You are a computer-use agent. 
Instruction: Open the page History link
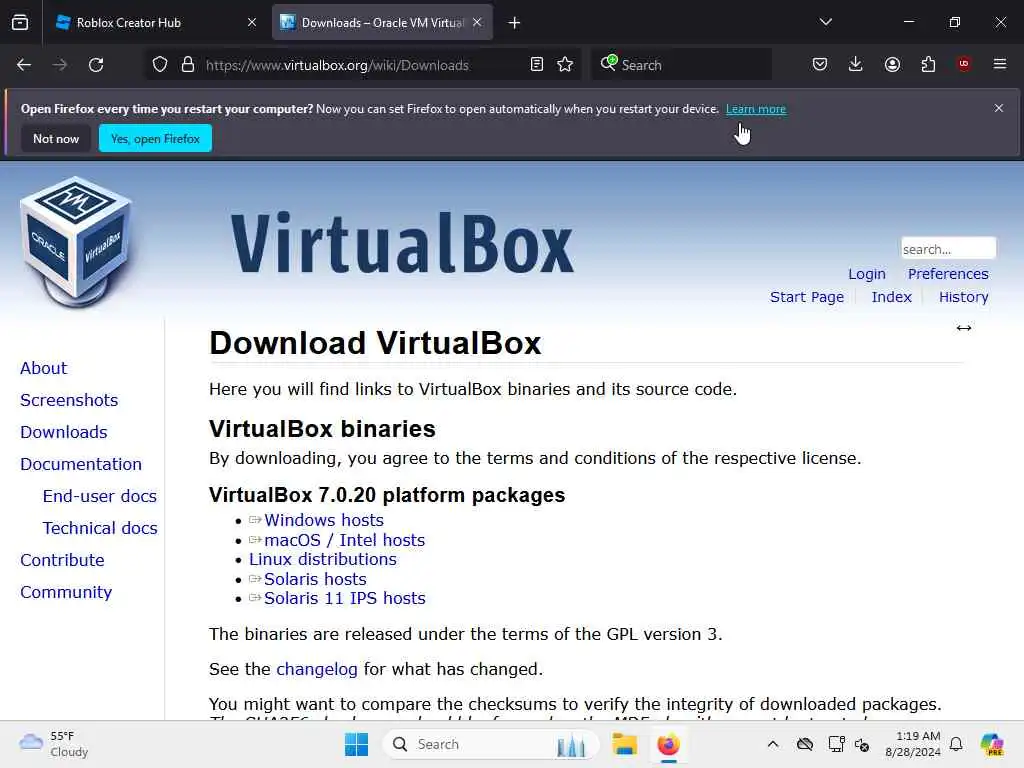point(963,297)
